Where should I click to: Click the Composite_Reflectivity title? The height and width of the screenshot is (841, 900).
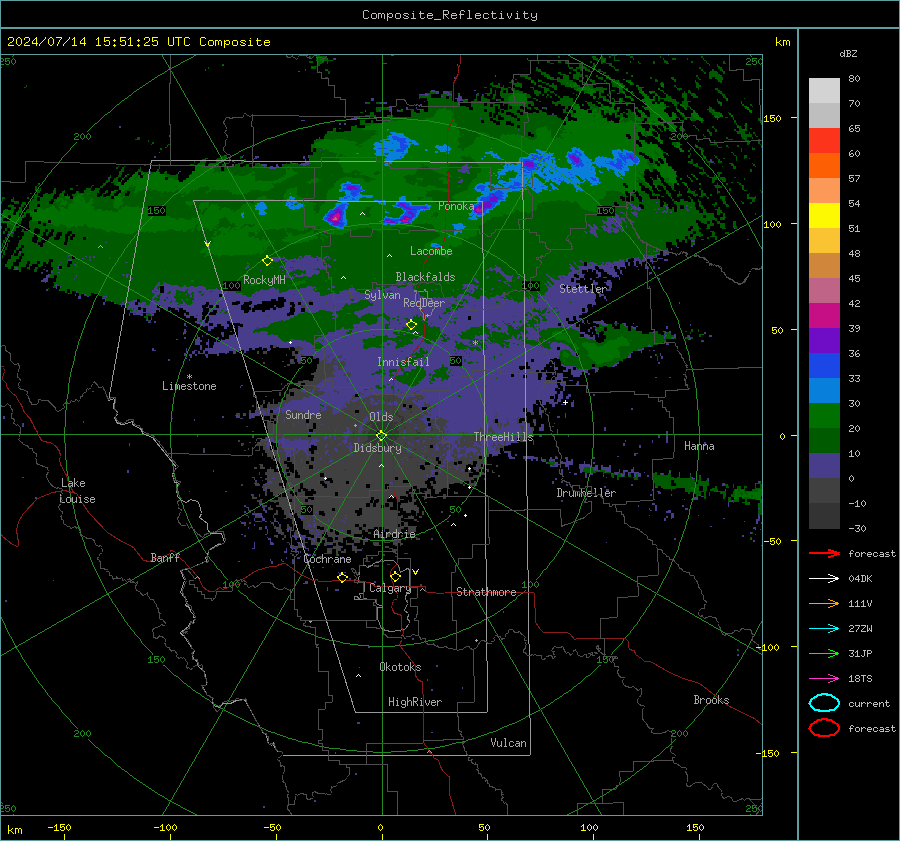[450, 15]
